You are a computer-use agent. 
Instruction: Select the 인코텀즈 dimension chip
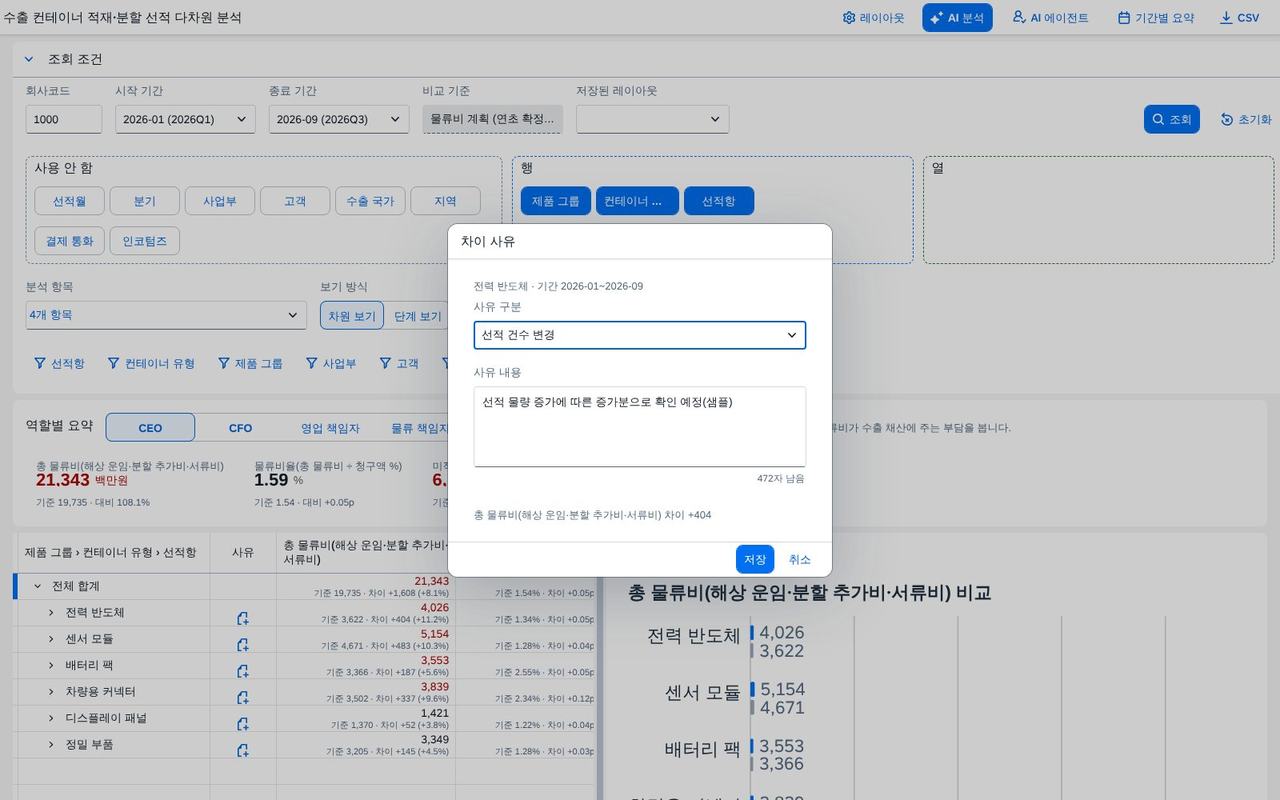[x=145, y=241]
